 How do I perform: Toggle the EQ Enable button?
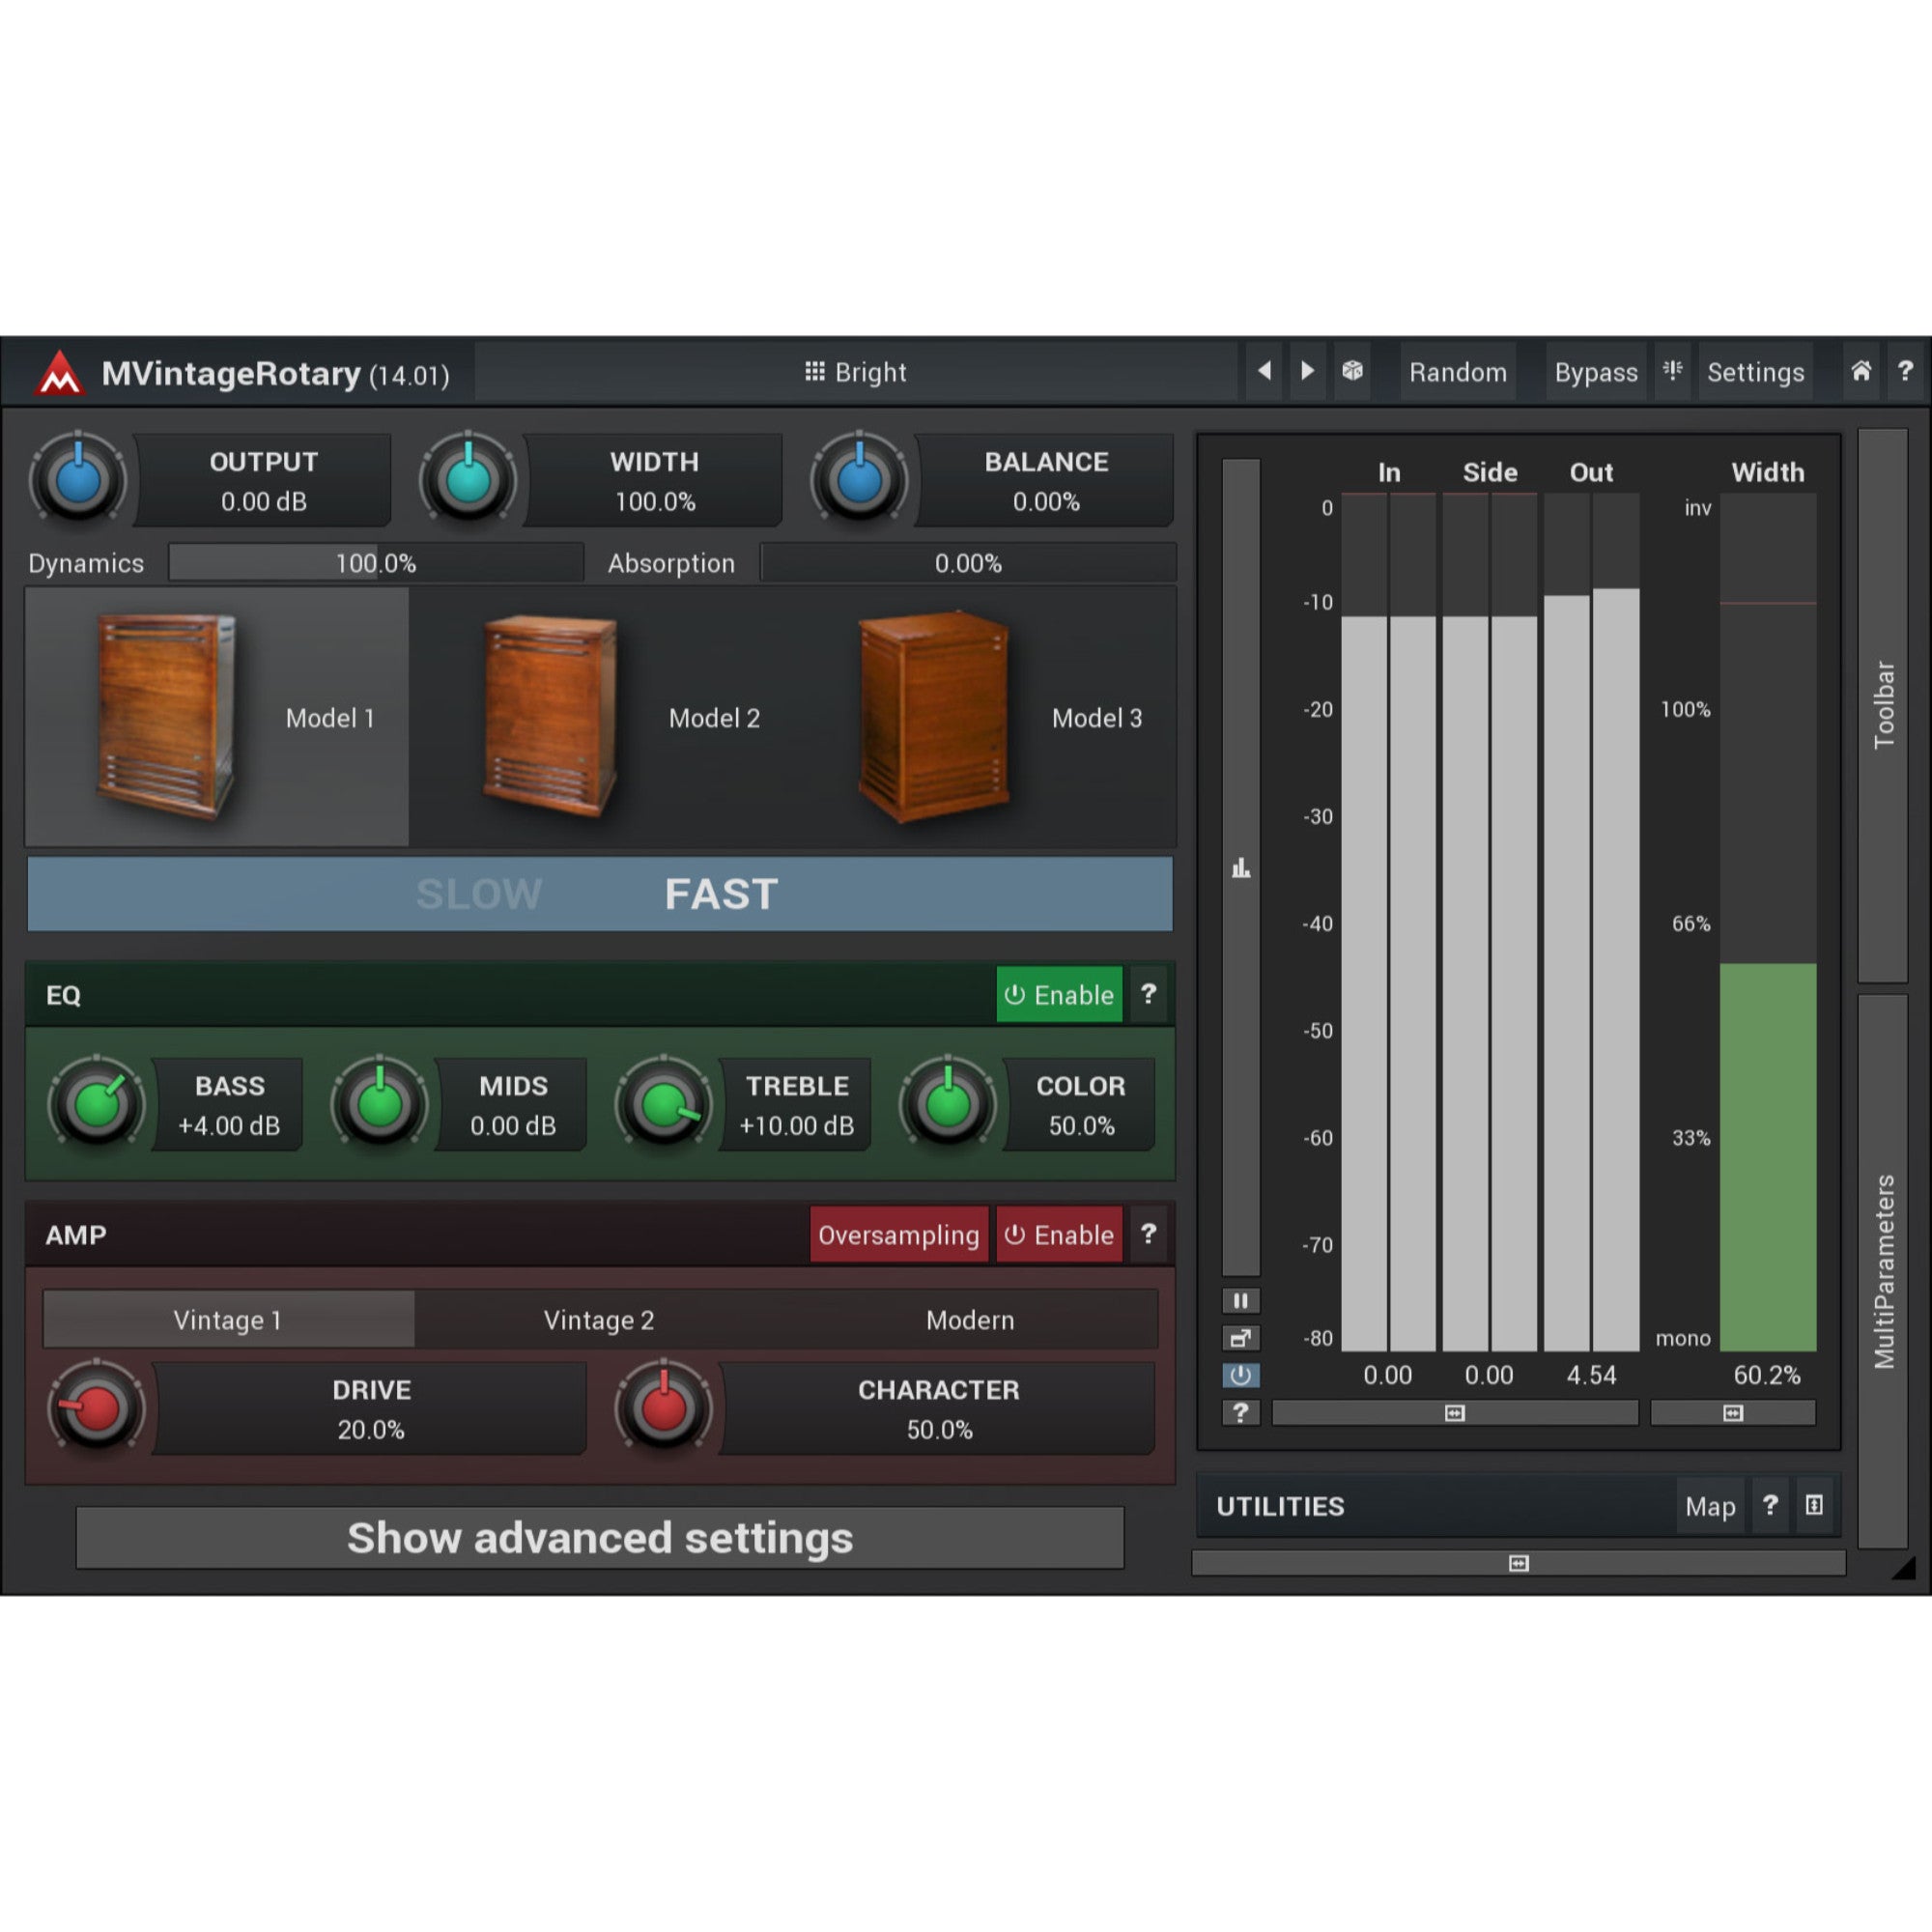pos(1059,994)
